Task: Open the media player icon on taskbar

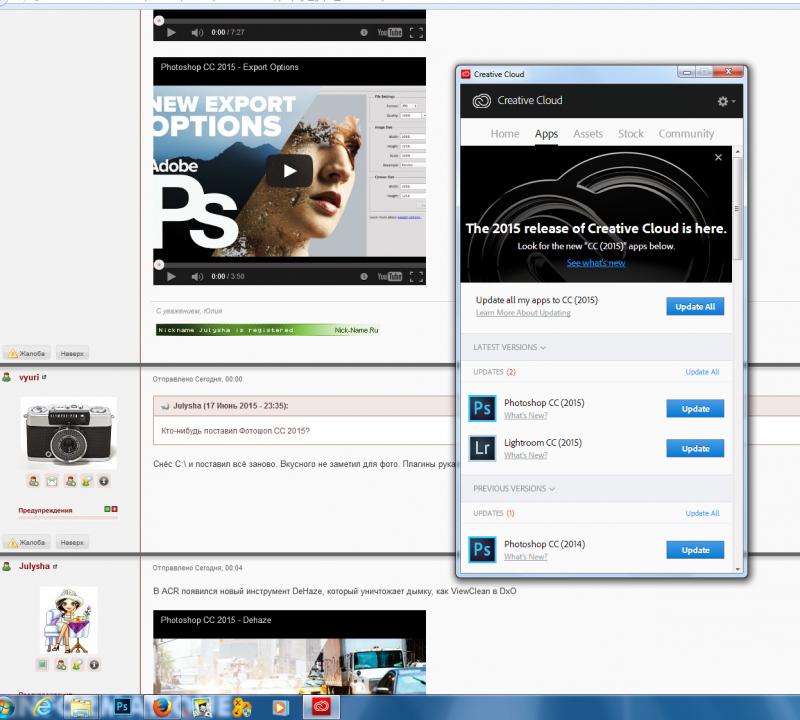Action: coord(280,707)
